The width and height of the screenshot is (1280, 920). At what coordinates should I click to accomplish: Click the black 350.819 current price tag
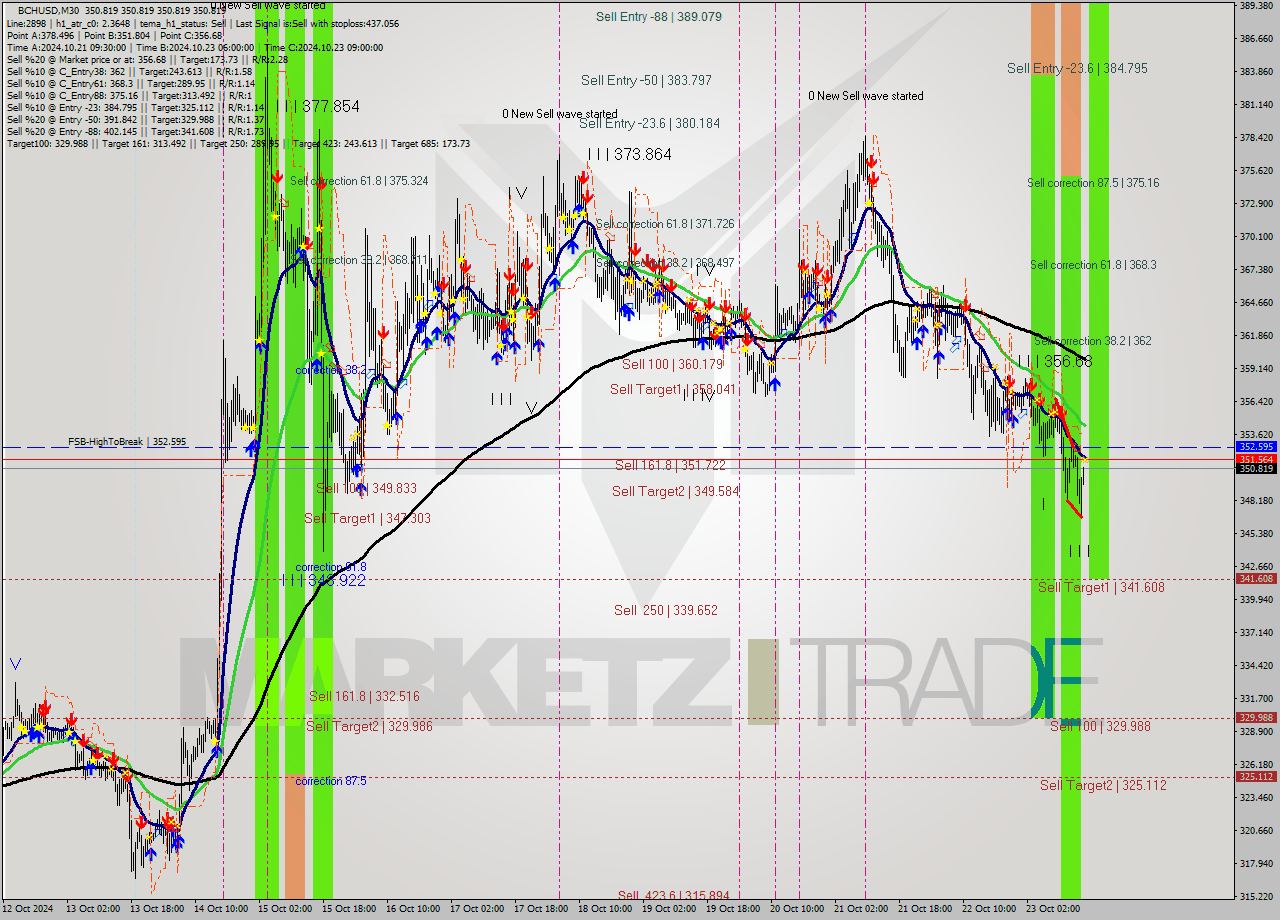1256,468
